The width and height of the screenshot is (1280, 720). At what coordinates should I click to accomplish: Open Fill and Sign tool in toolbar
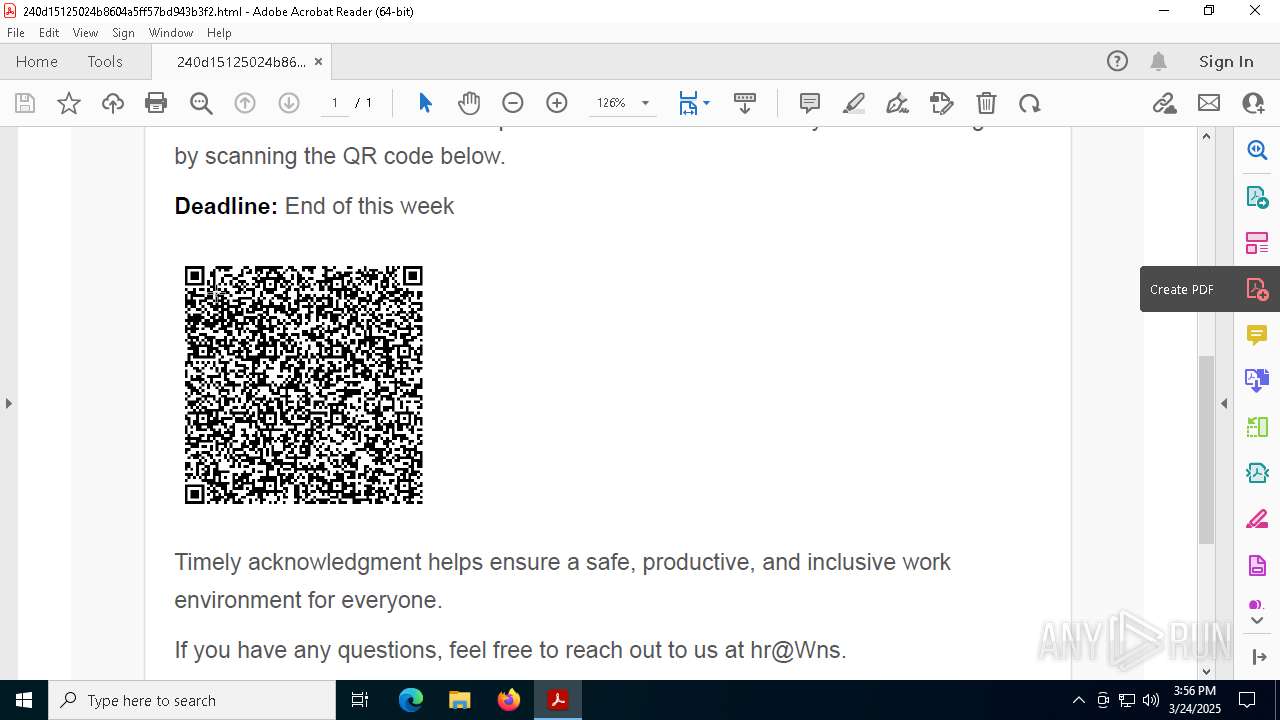pos(942,103)
